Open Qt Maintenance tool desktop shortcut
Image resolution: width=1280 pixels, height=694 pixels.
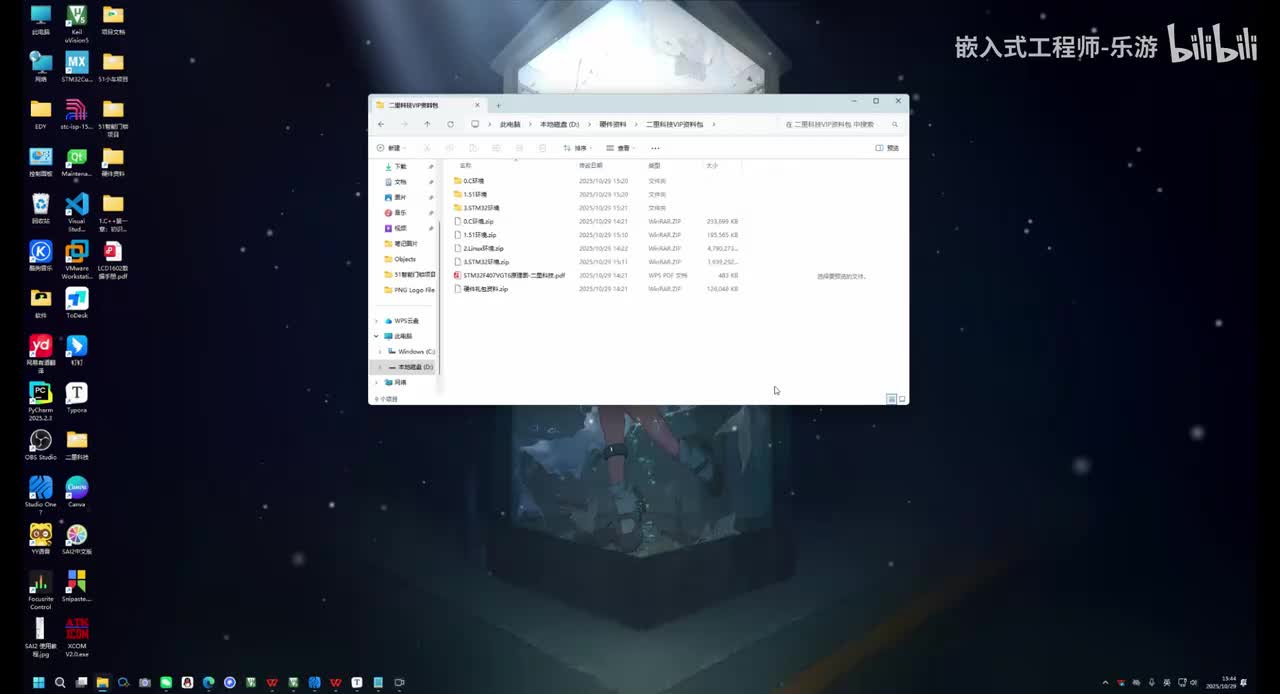pyautogui.click(x=77, y=162)
